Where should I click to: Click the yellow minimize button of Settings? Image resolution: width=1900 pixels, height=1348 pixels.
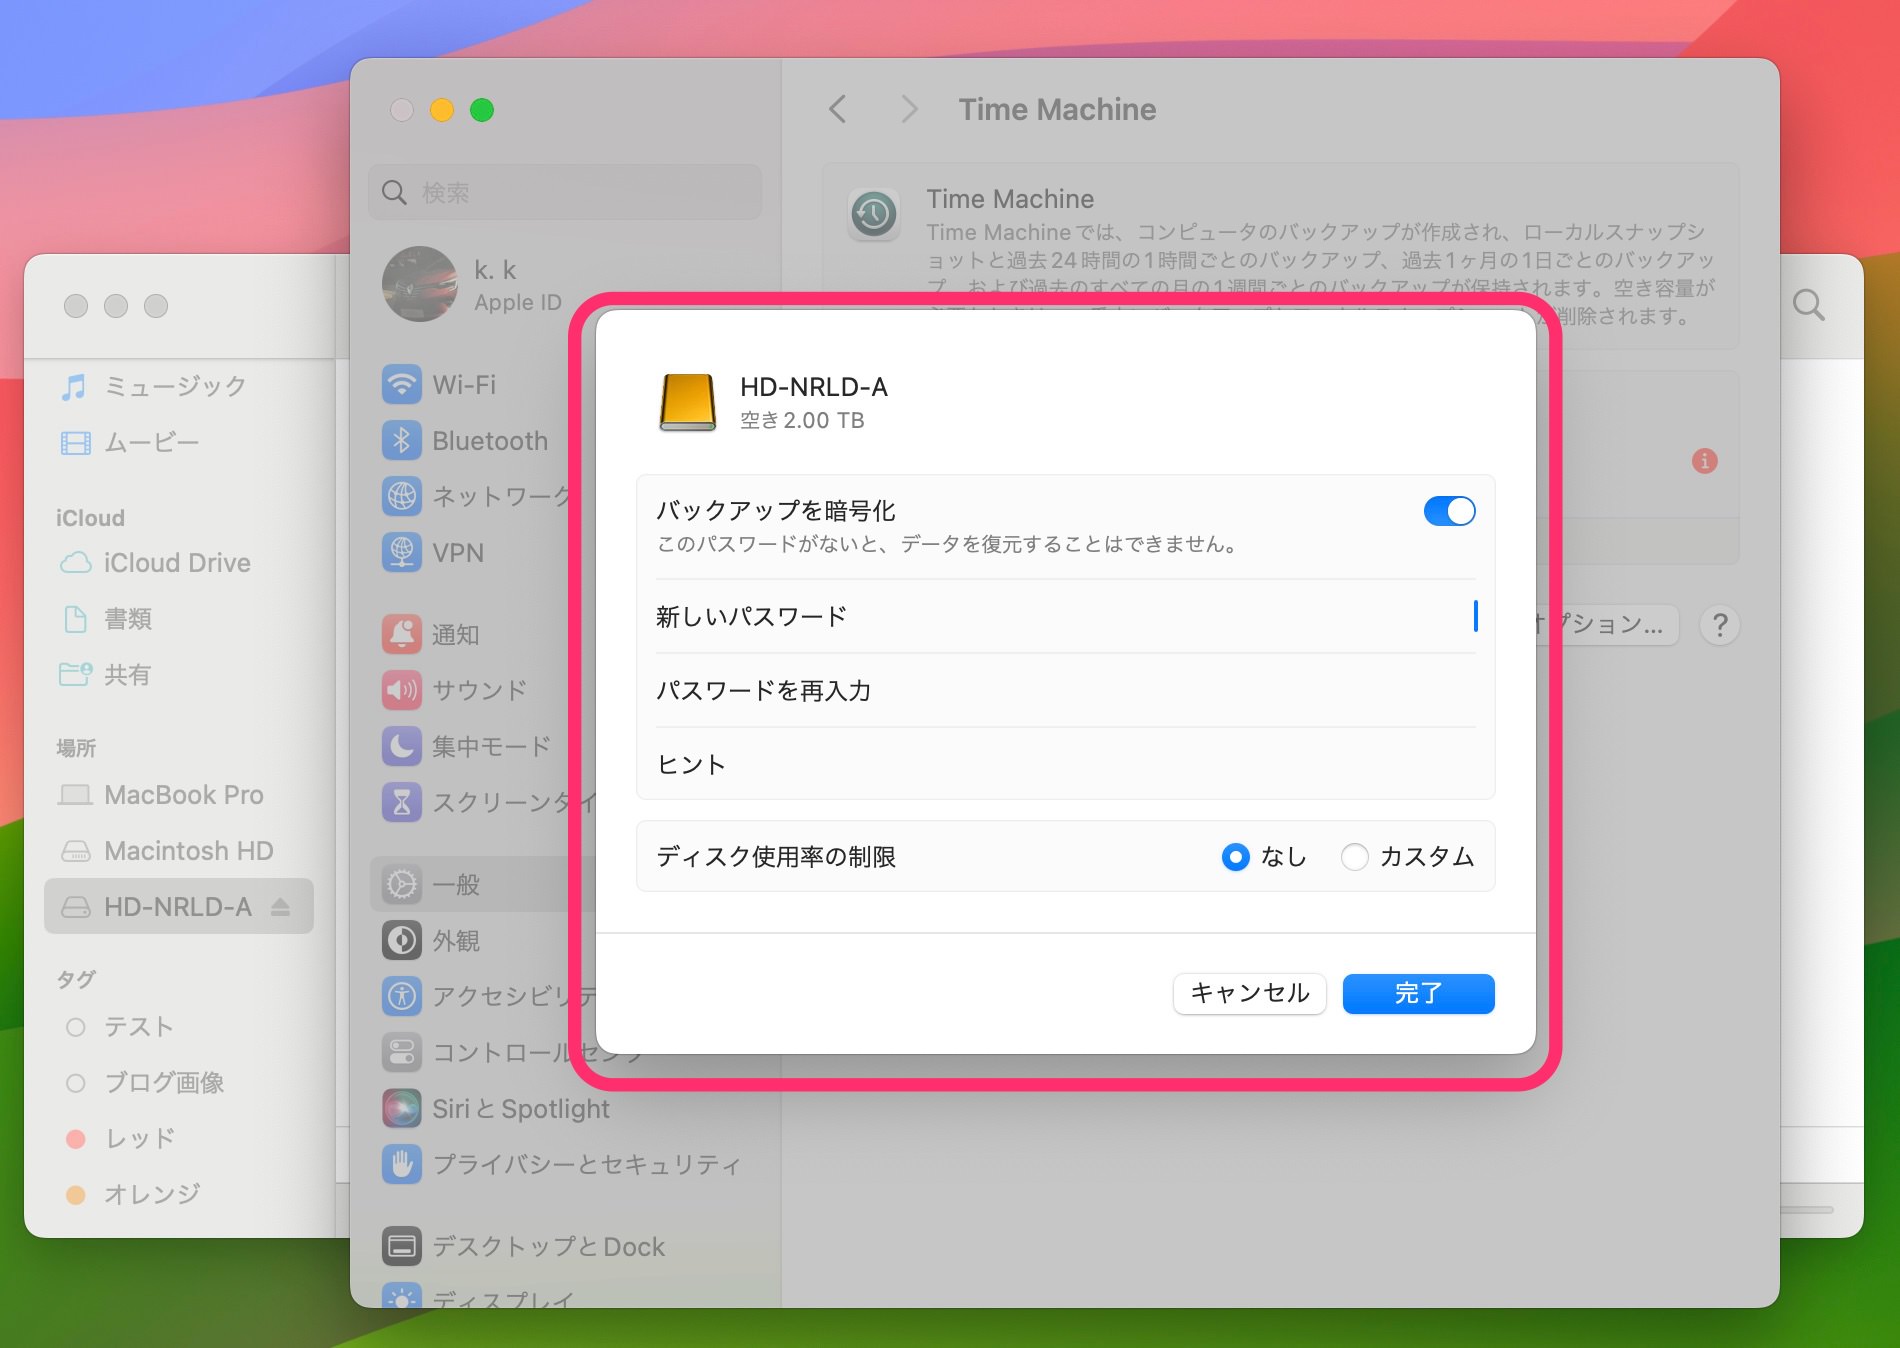(x=442, y=110)
